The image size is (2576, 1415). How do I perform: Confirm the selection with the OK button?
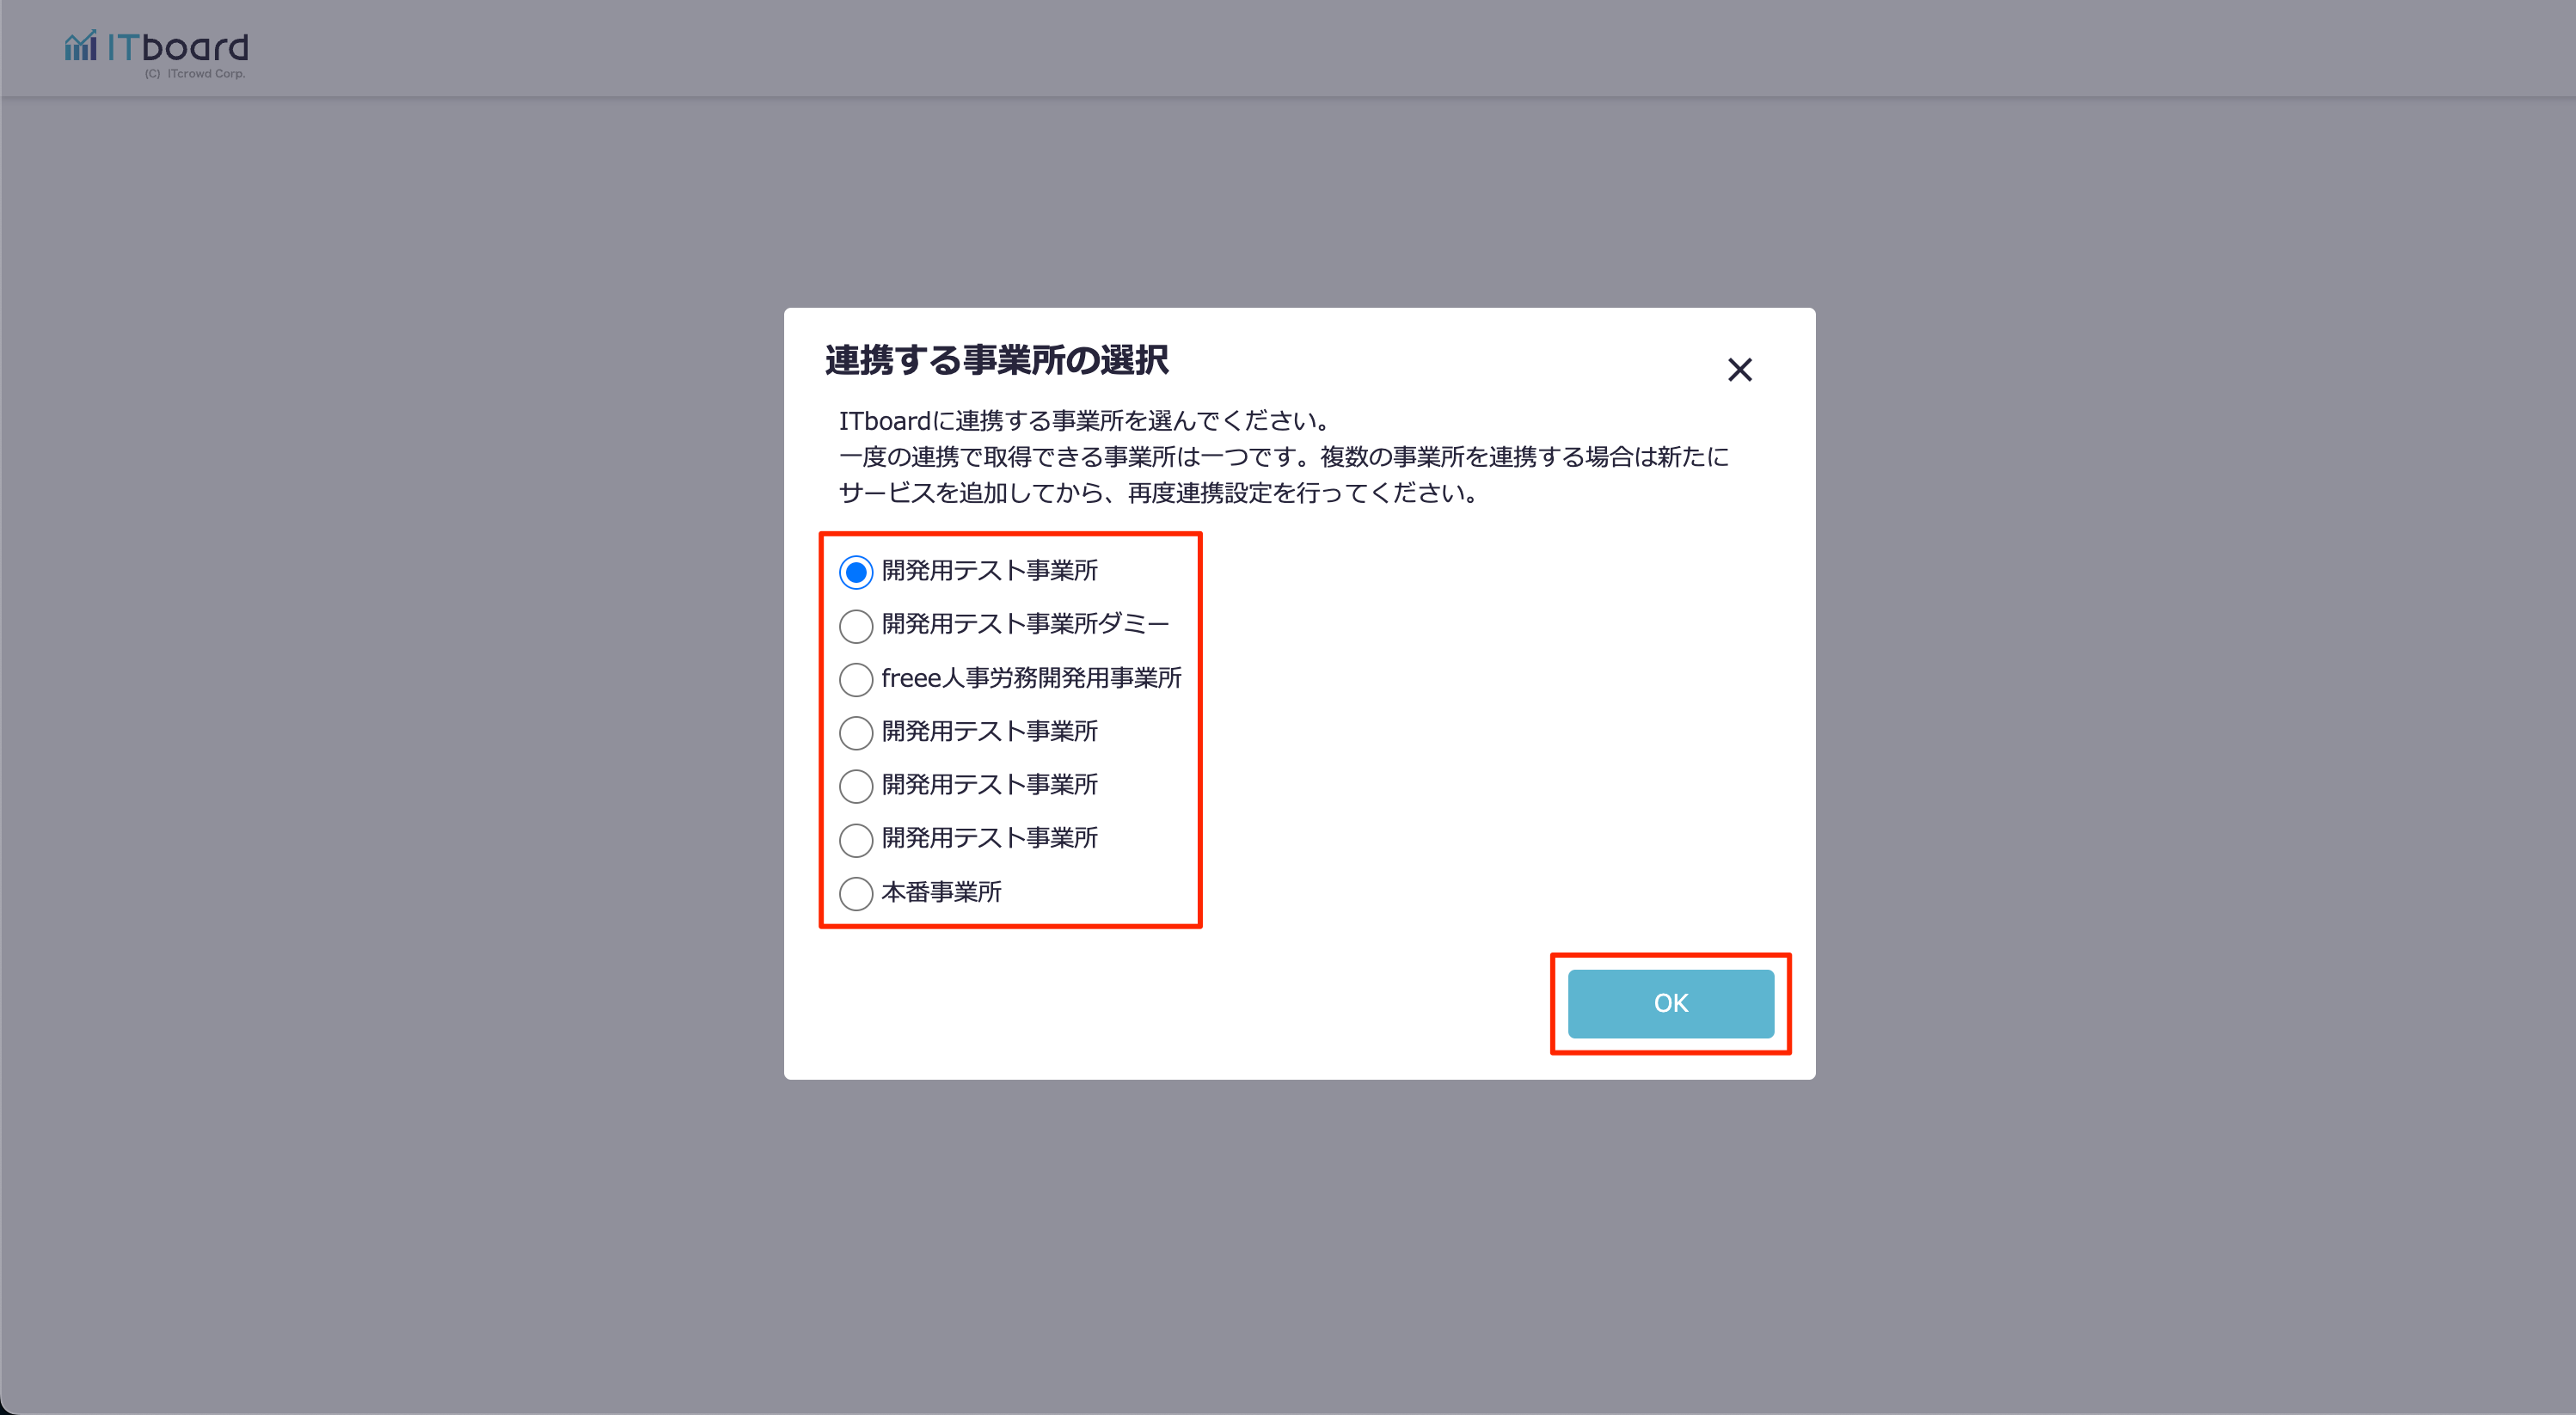[1670, 1003]
